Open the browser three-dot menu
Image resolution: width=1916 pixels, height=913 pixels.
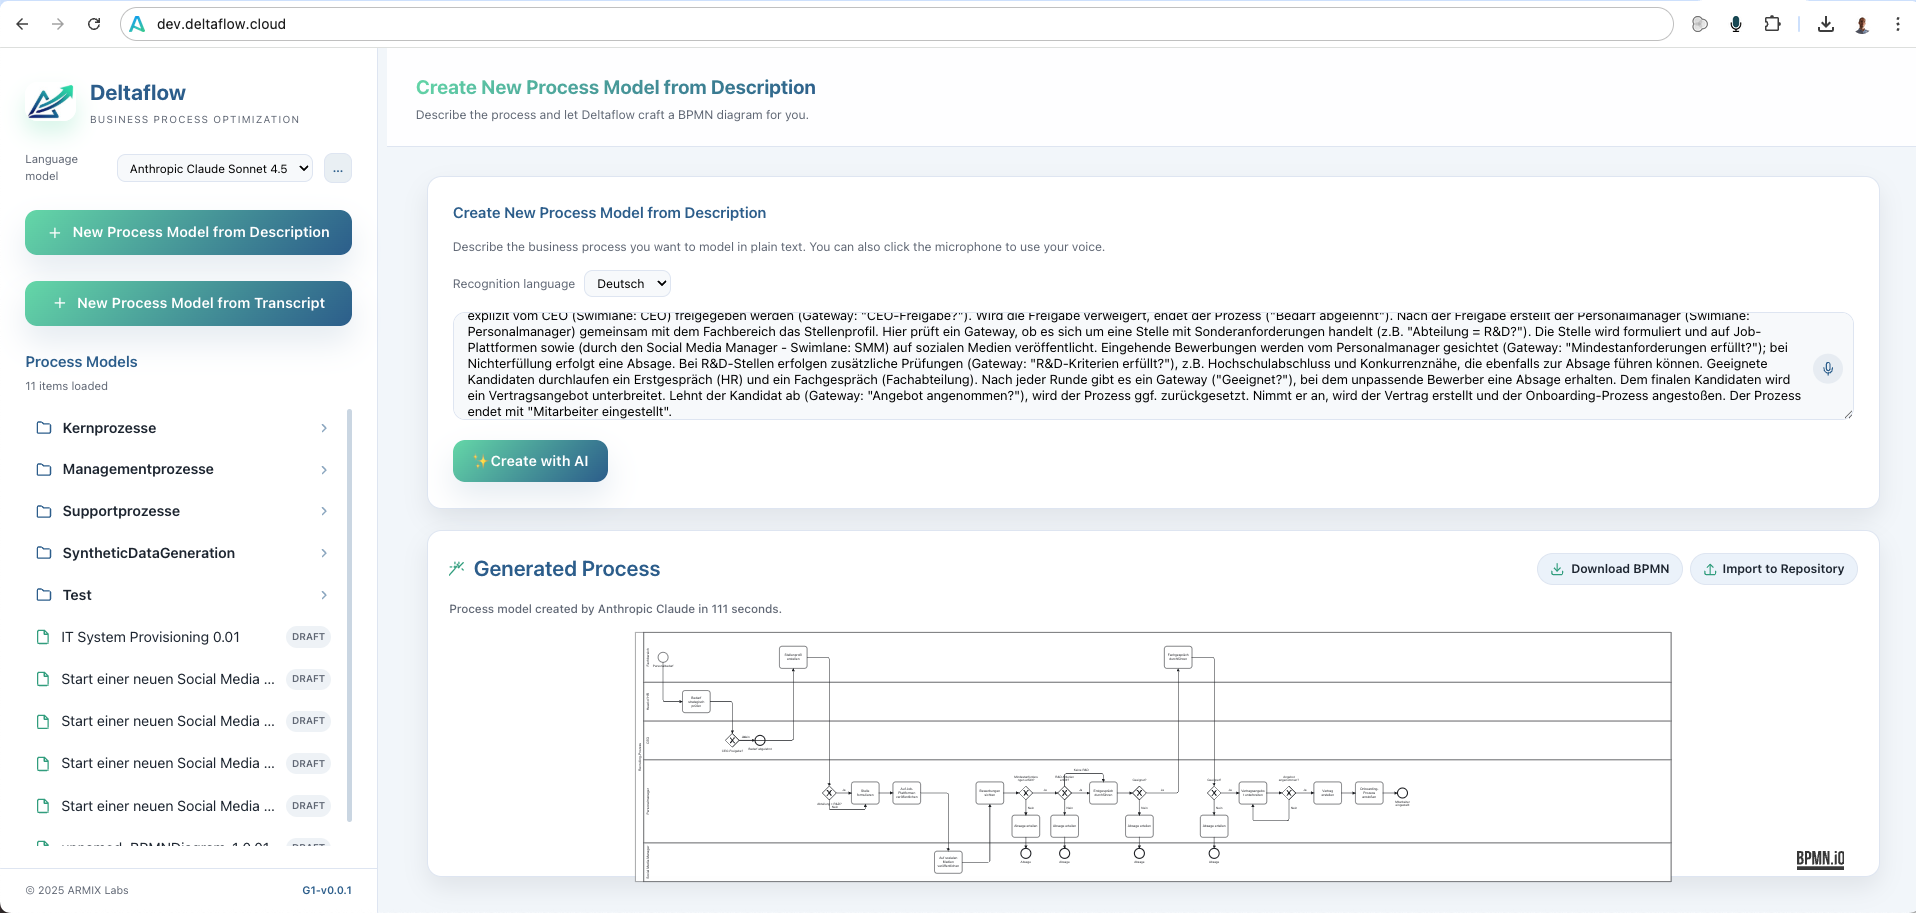coord(1897,24)
